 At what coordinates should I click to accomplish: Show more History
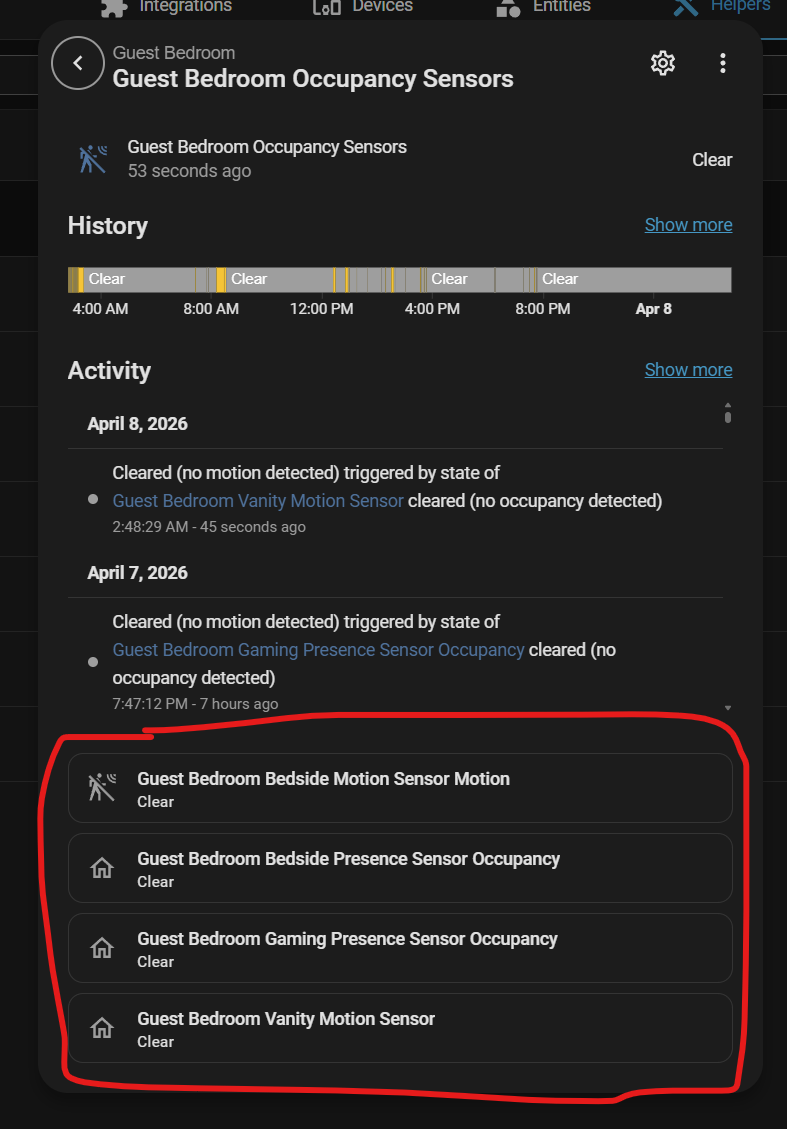tap(688, 225)
